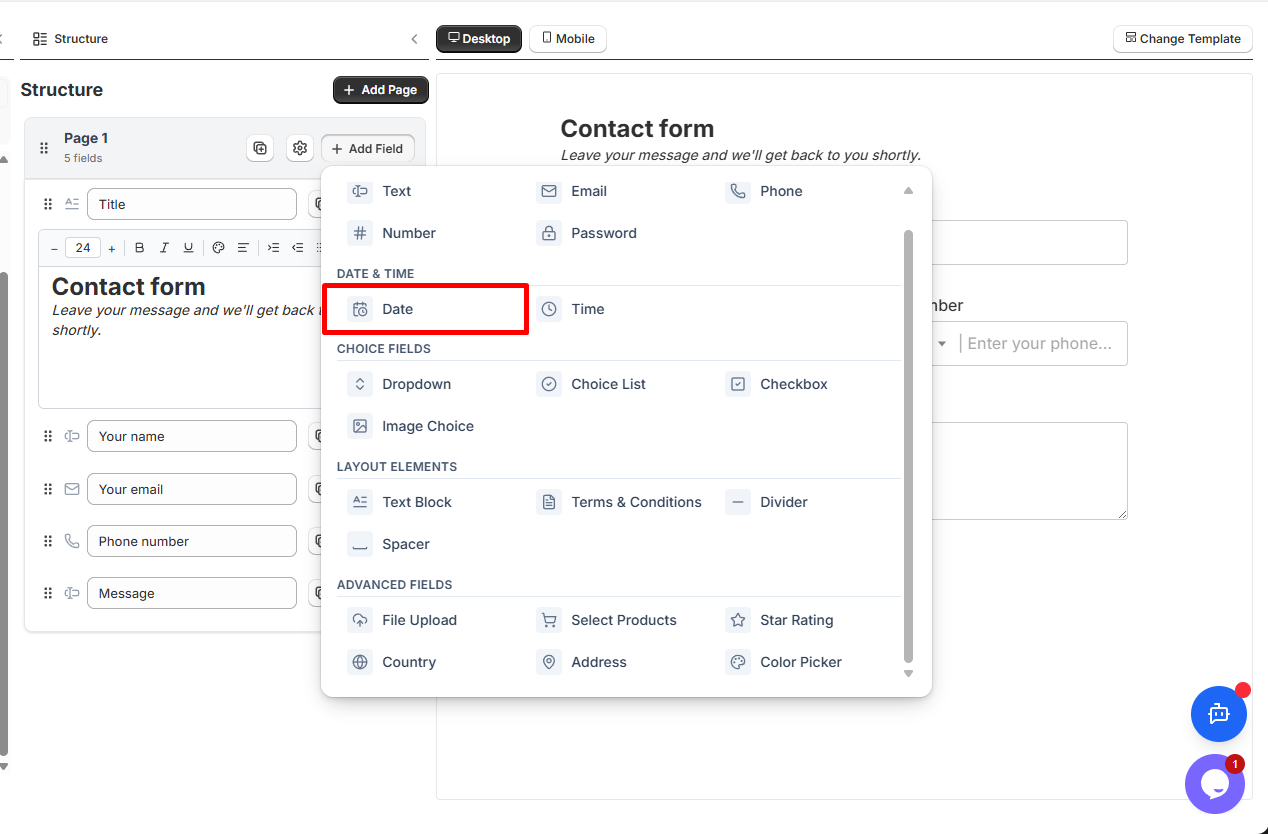Open the floating chatbot robot button
1268x834 pixels.
click(1218, 713)
